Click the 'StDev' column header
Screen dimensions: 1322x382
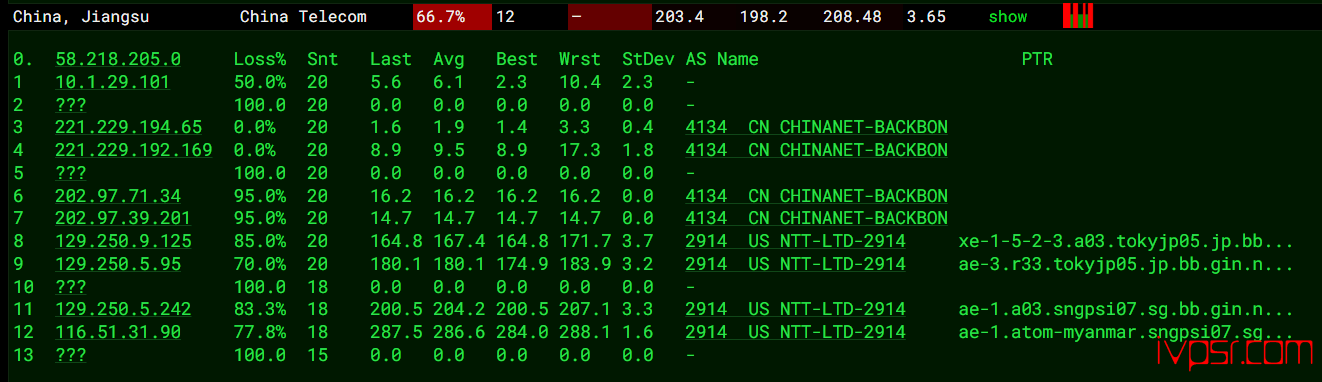pos(647,60)
